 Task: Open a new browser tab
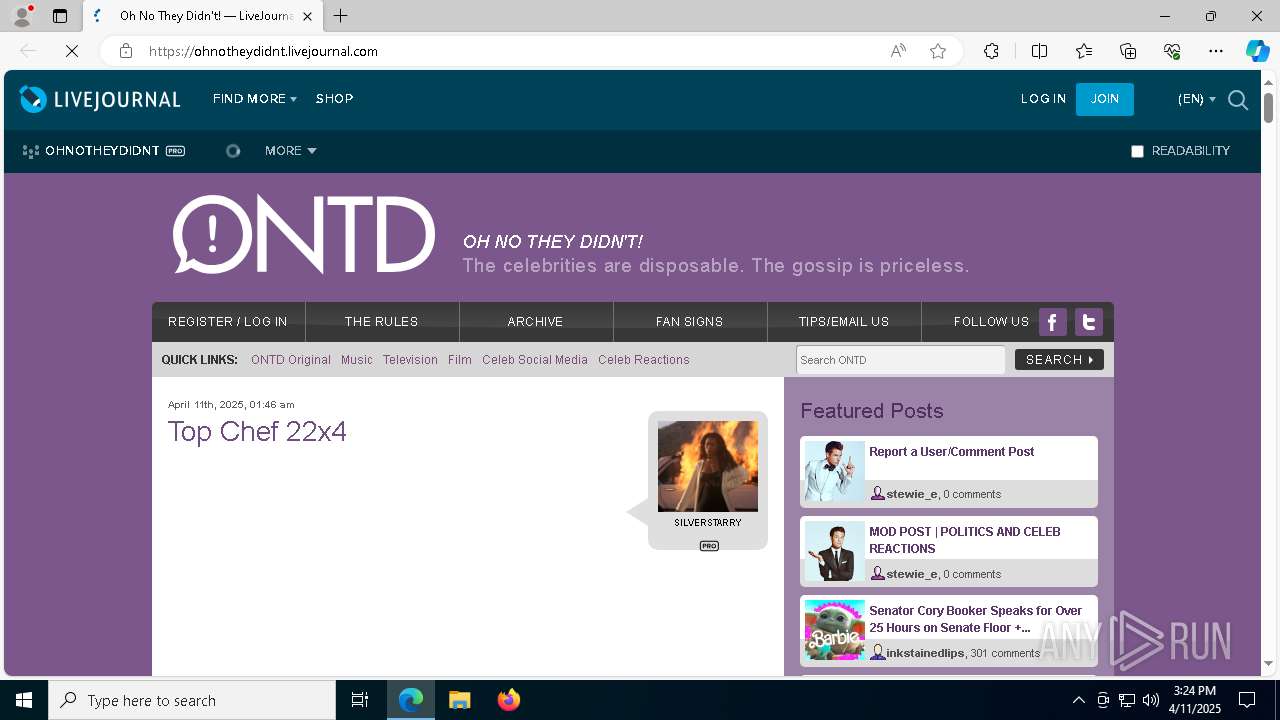(341, 16)
